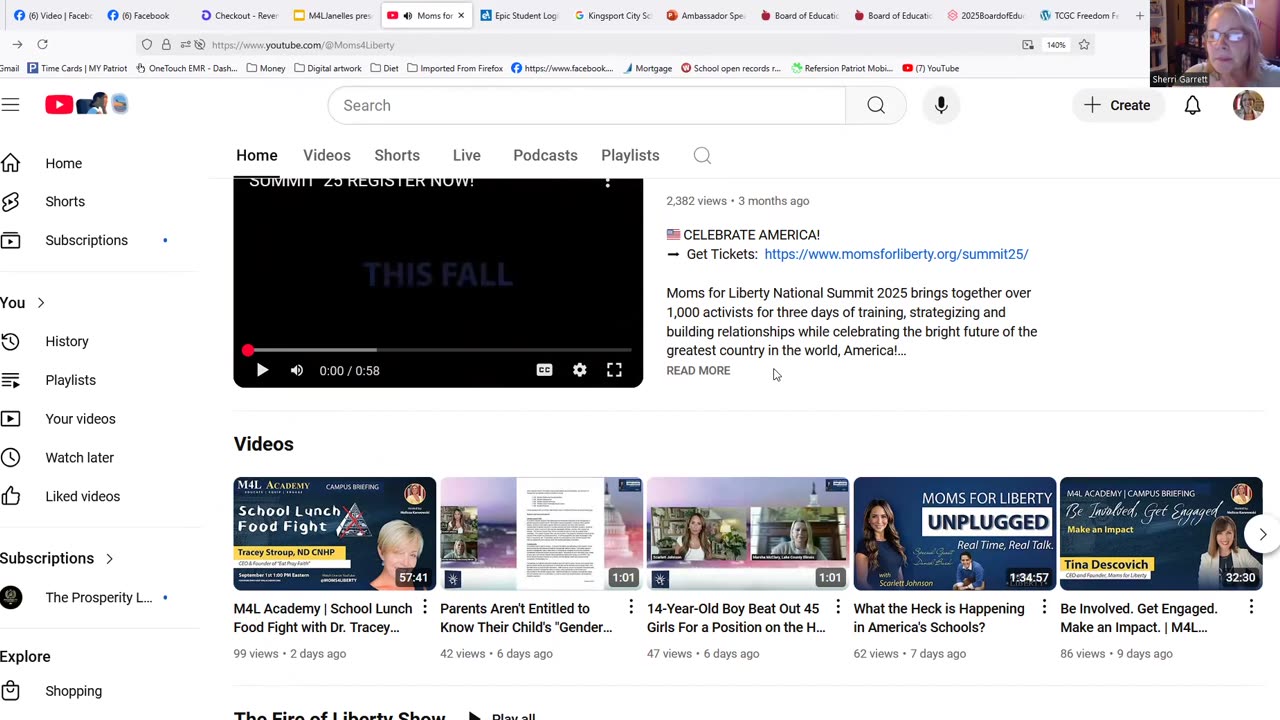Open options for 14-Year-Old Boy video
The width and height of the screenshot is (1280, 720).
[838, 608]
